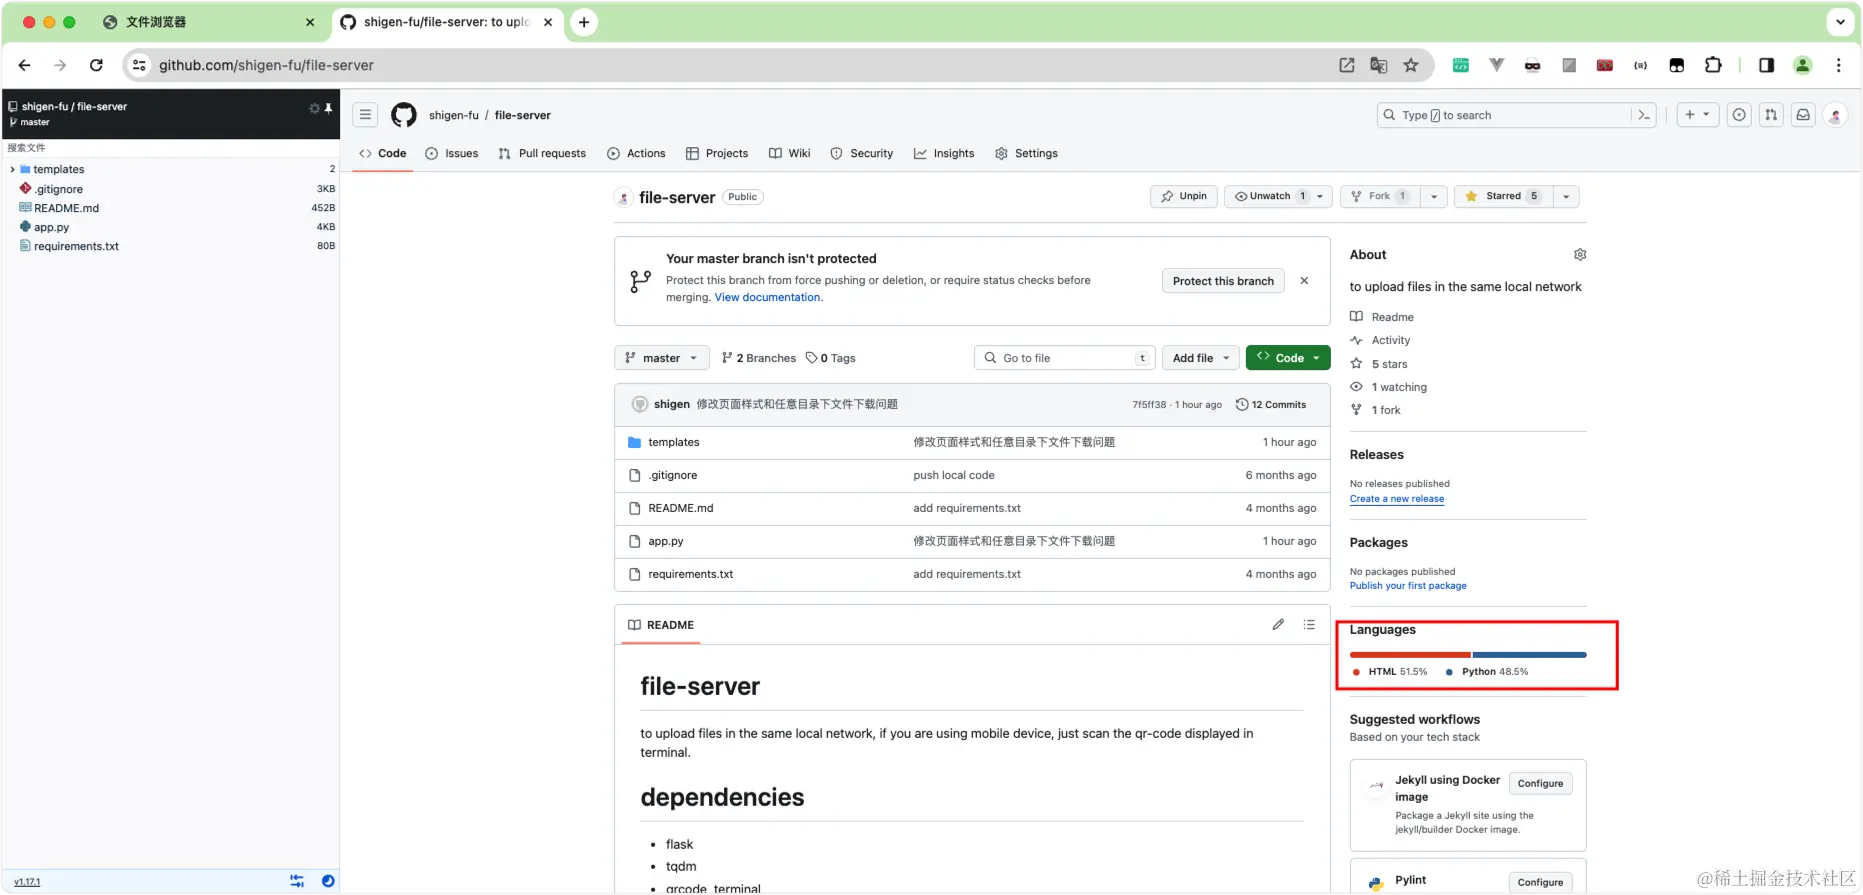Image resolution: width=1863 pixels, height=895 pixels.
Task: Open the issues icon in the header
Action: click(x=1739, y=115)
